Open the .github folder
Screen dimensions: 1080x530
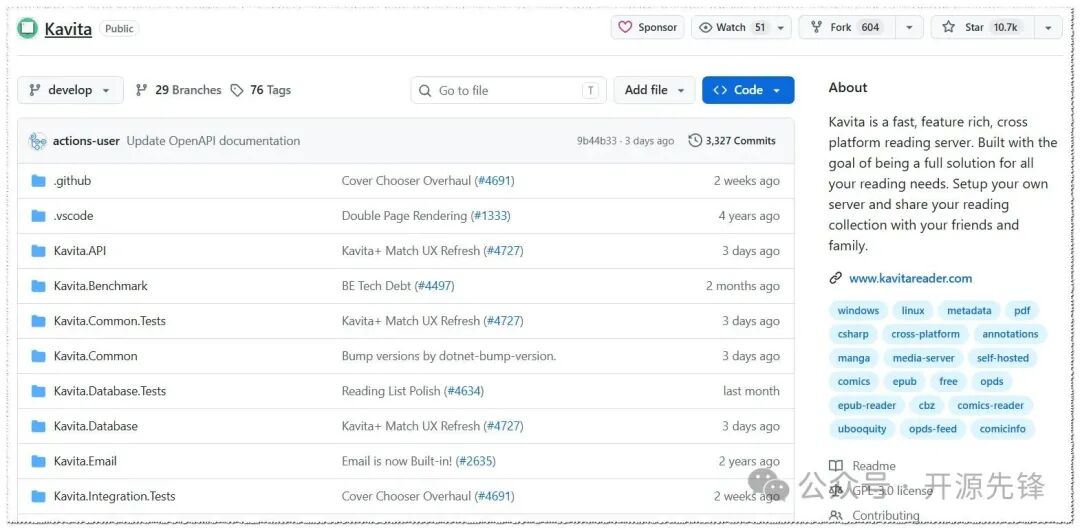click(x=72, y=181)
